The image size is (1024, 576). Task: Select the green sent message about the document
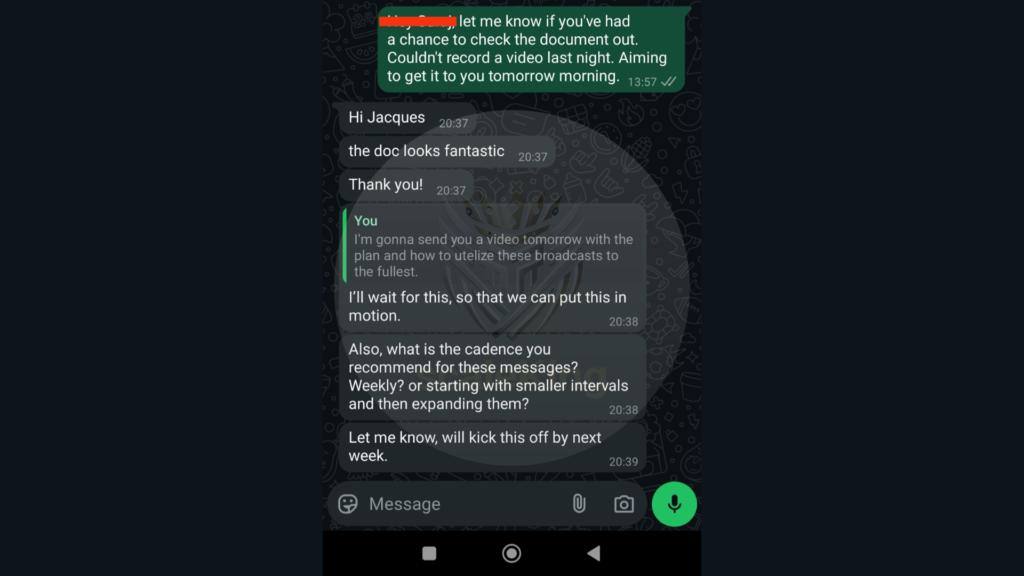click(x=531, y=49)
